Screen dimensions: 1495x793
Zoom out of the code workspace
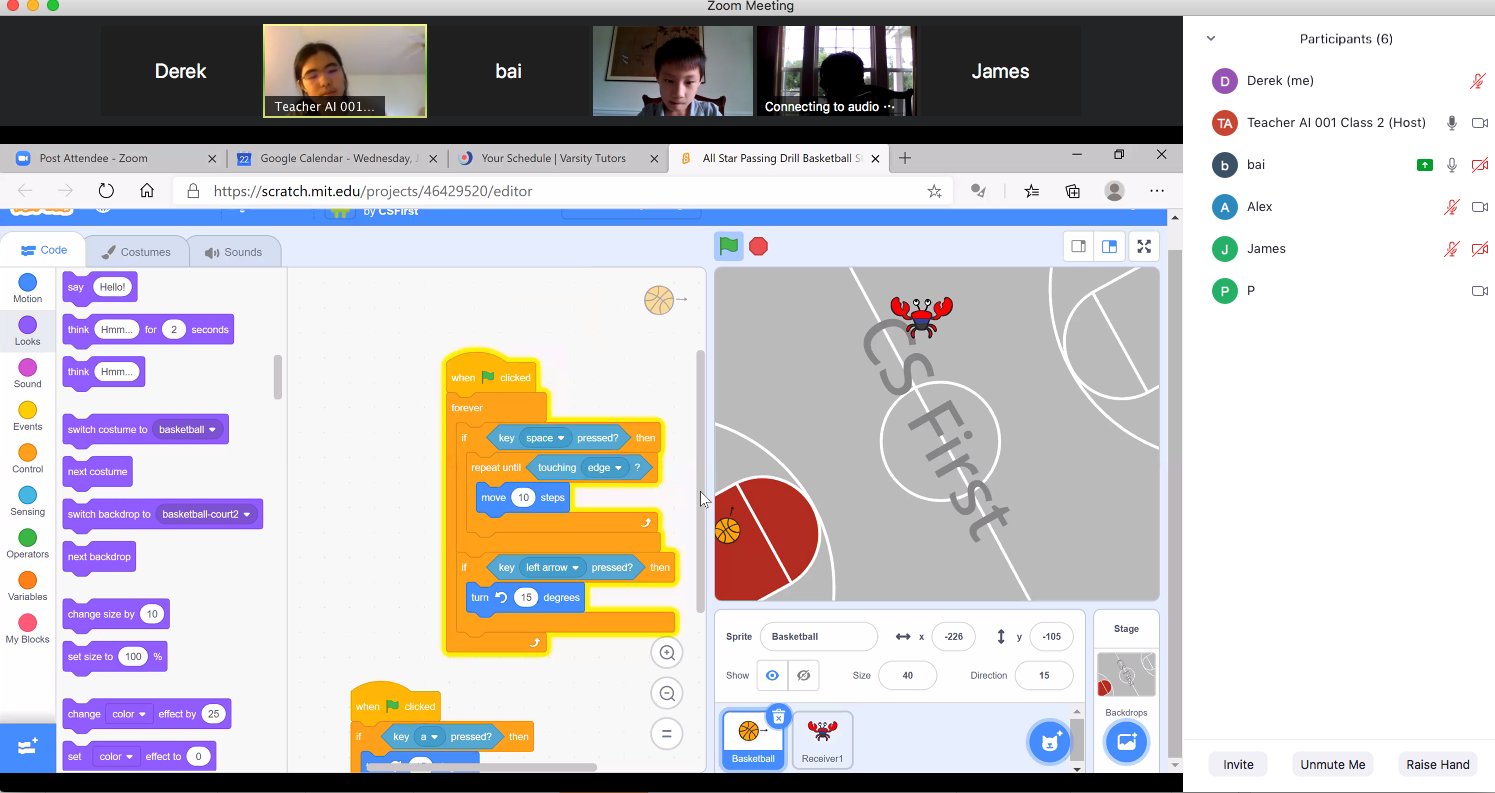(667, 693)
